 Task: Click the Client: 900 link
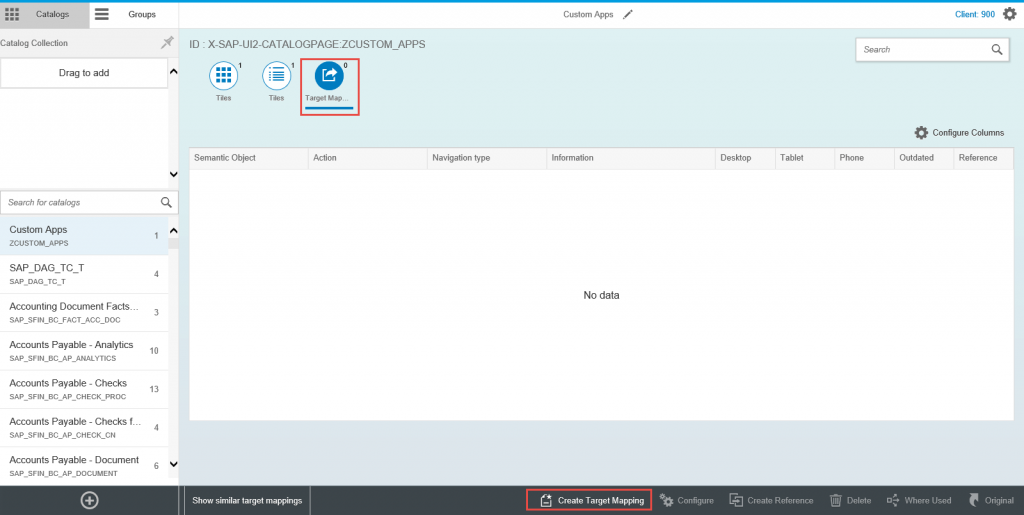[x=977, y=14]
